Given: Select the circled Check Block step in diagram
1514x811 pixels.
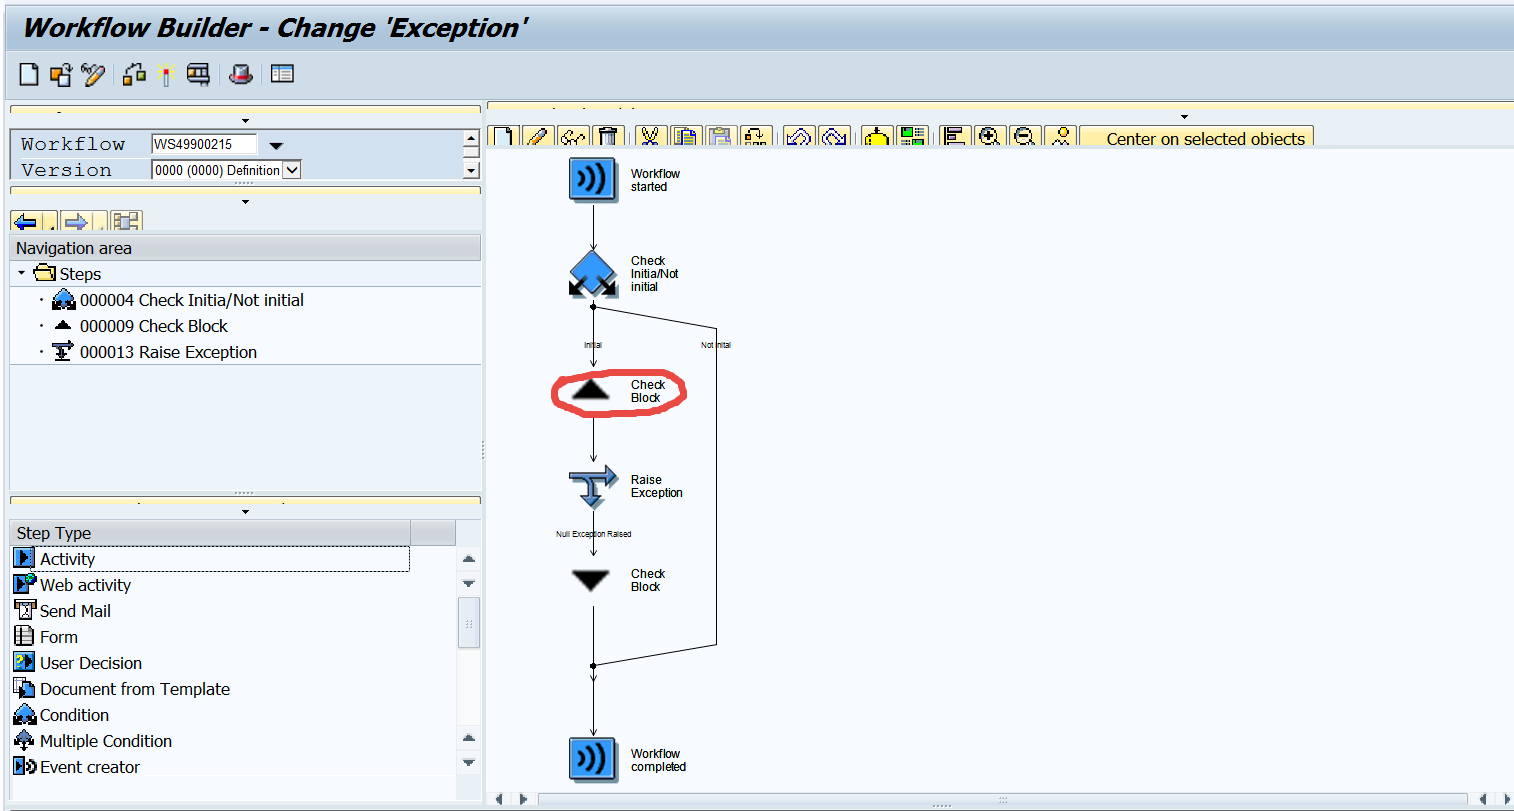Looking at the screenshot, I should [592, 391].
